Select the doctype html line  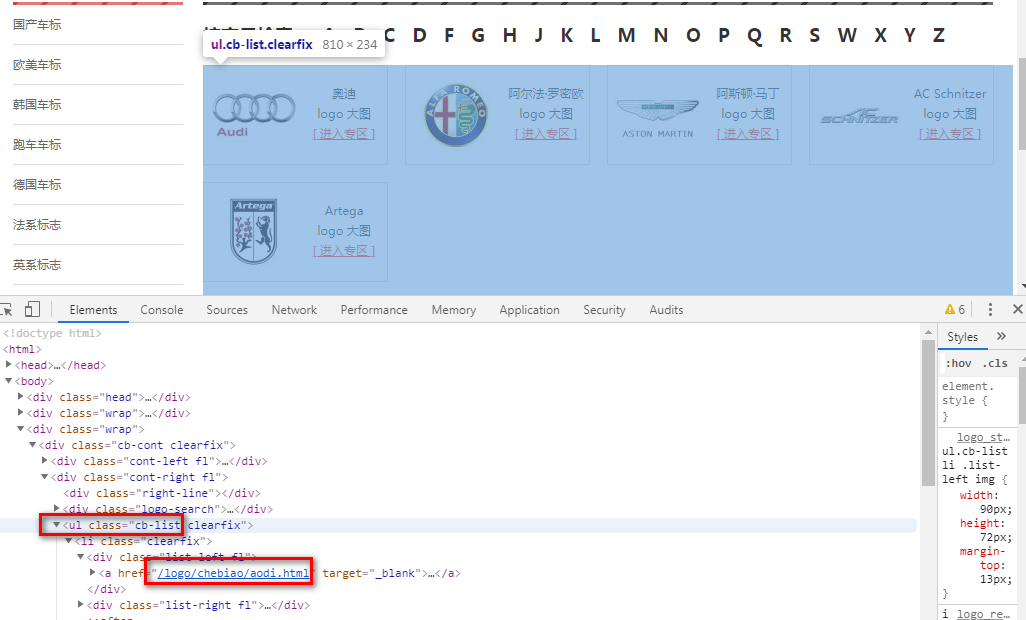coord(52,333)
